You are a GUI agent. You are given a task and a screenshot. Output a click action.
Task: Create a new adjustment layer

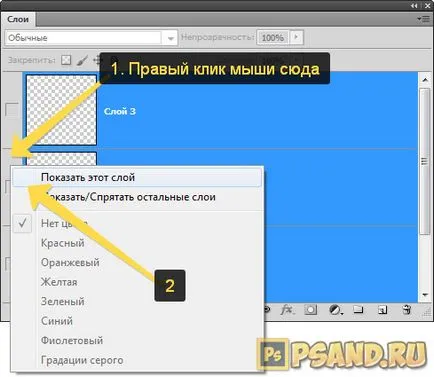[x=335, y=310]
